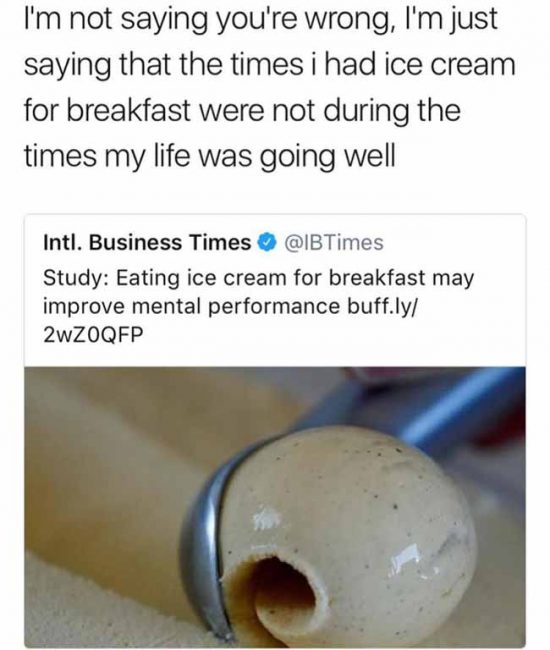
Task: Click the word 'Study:' in quoted tweet
Action: click(76, 278)
